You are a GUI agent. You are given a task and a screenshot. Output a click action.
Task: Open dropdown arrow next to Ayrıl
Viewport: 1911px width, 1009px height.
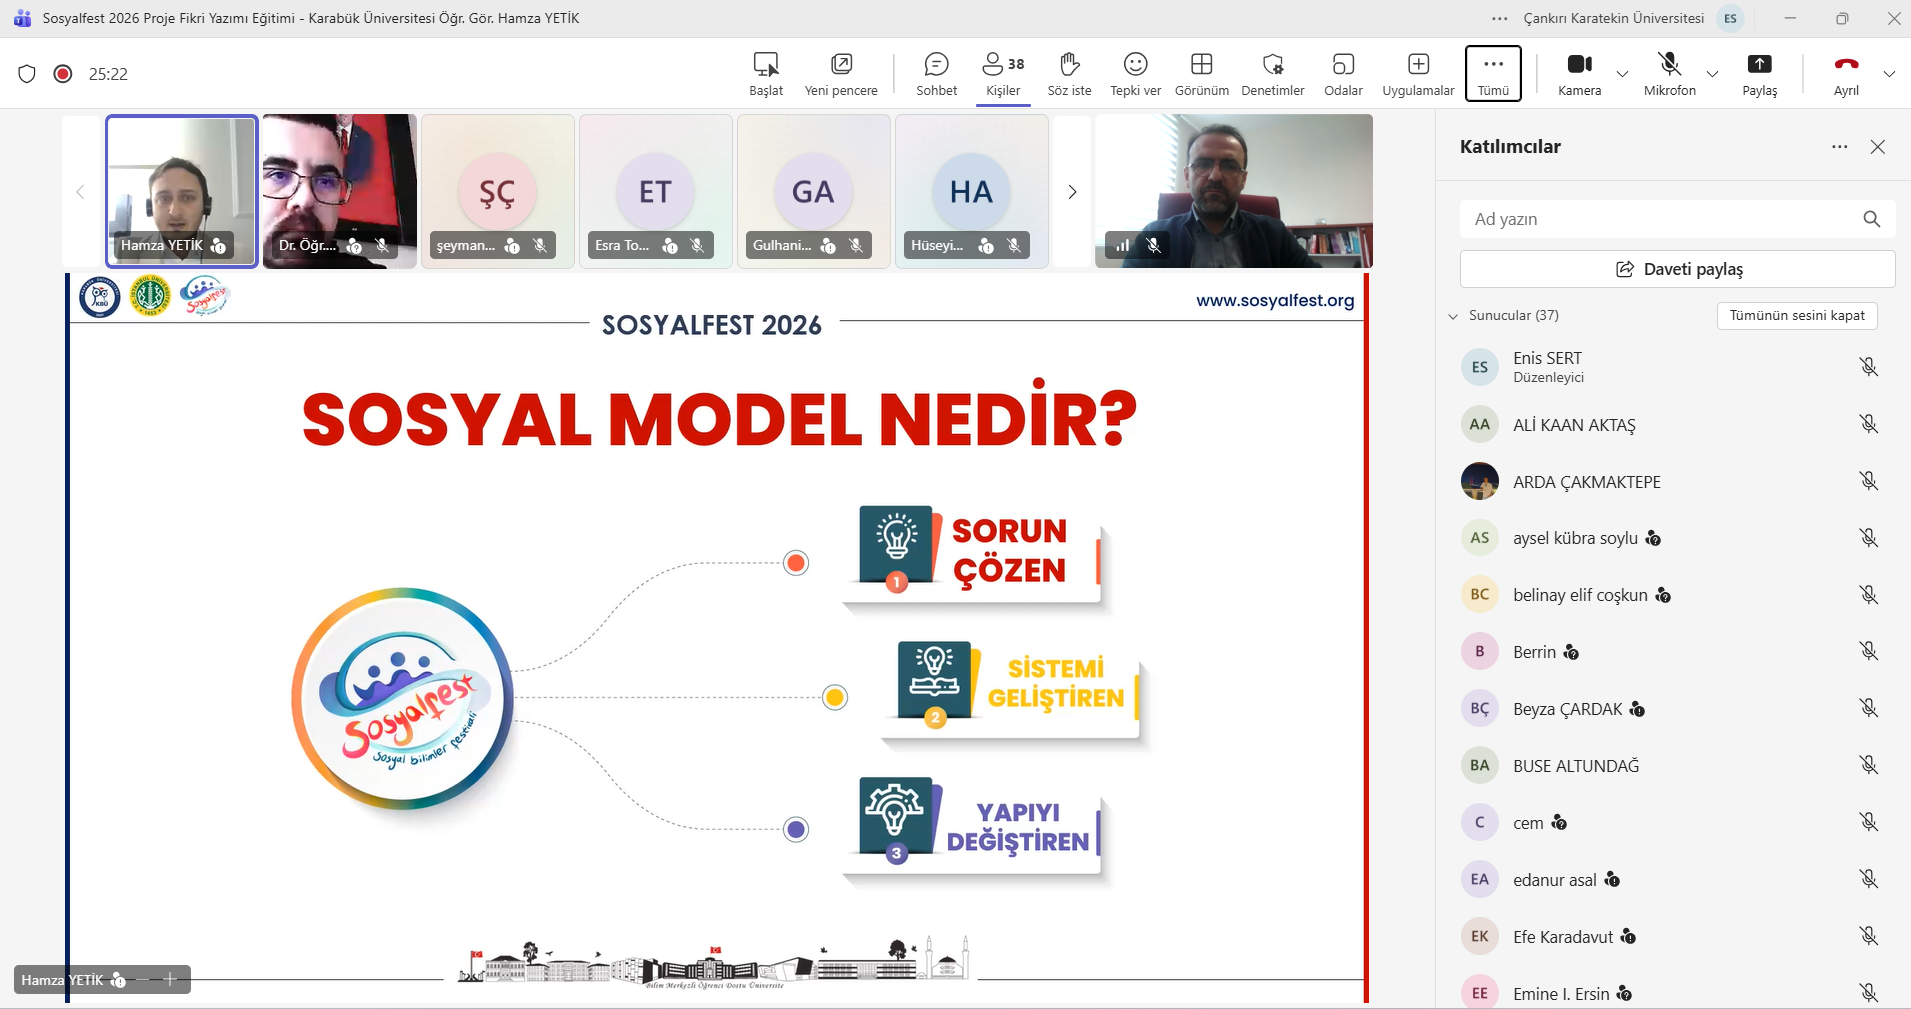point(1889,74)
